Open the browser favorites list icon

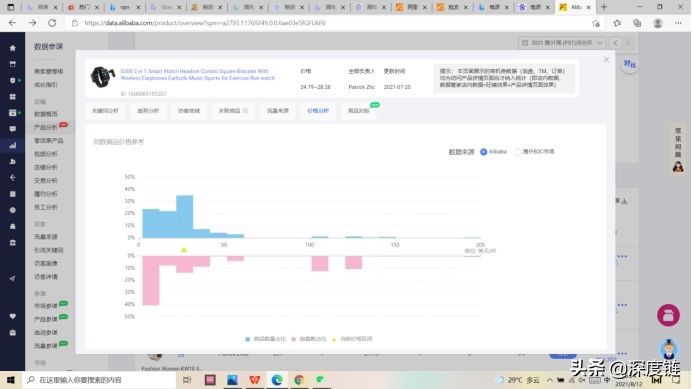coord(617,23)
